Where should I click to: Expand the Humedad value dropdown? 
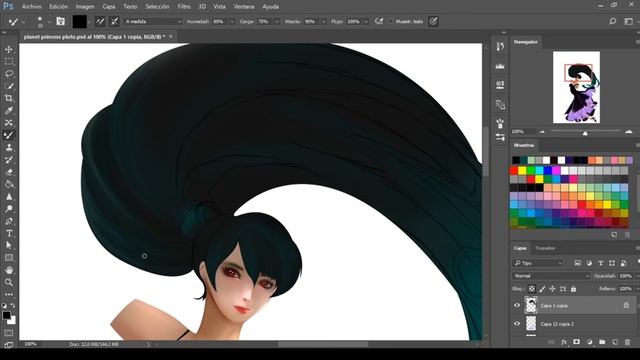click(x=232, y=21)
